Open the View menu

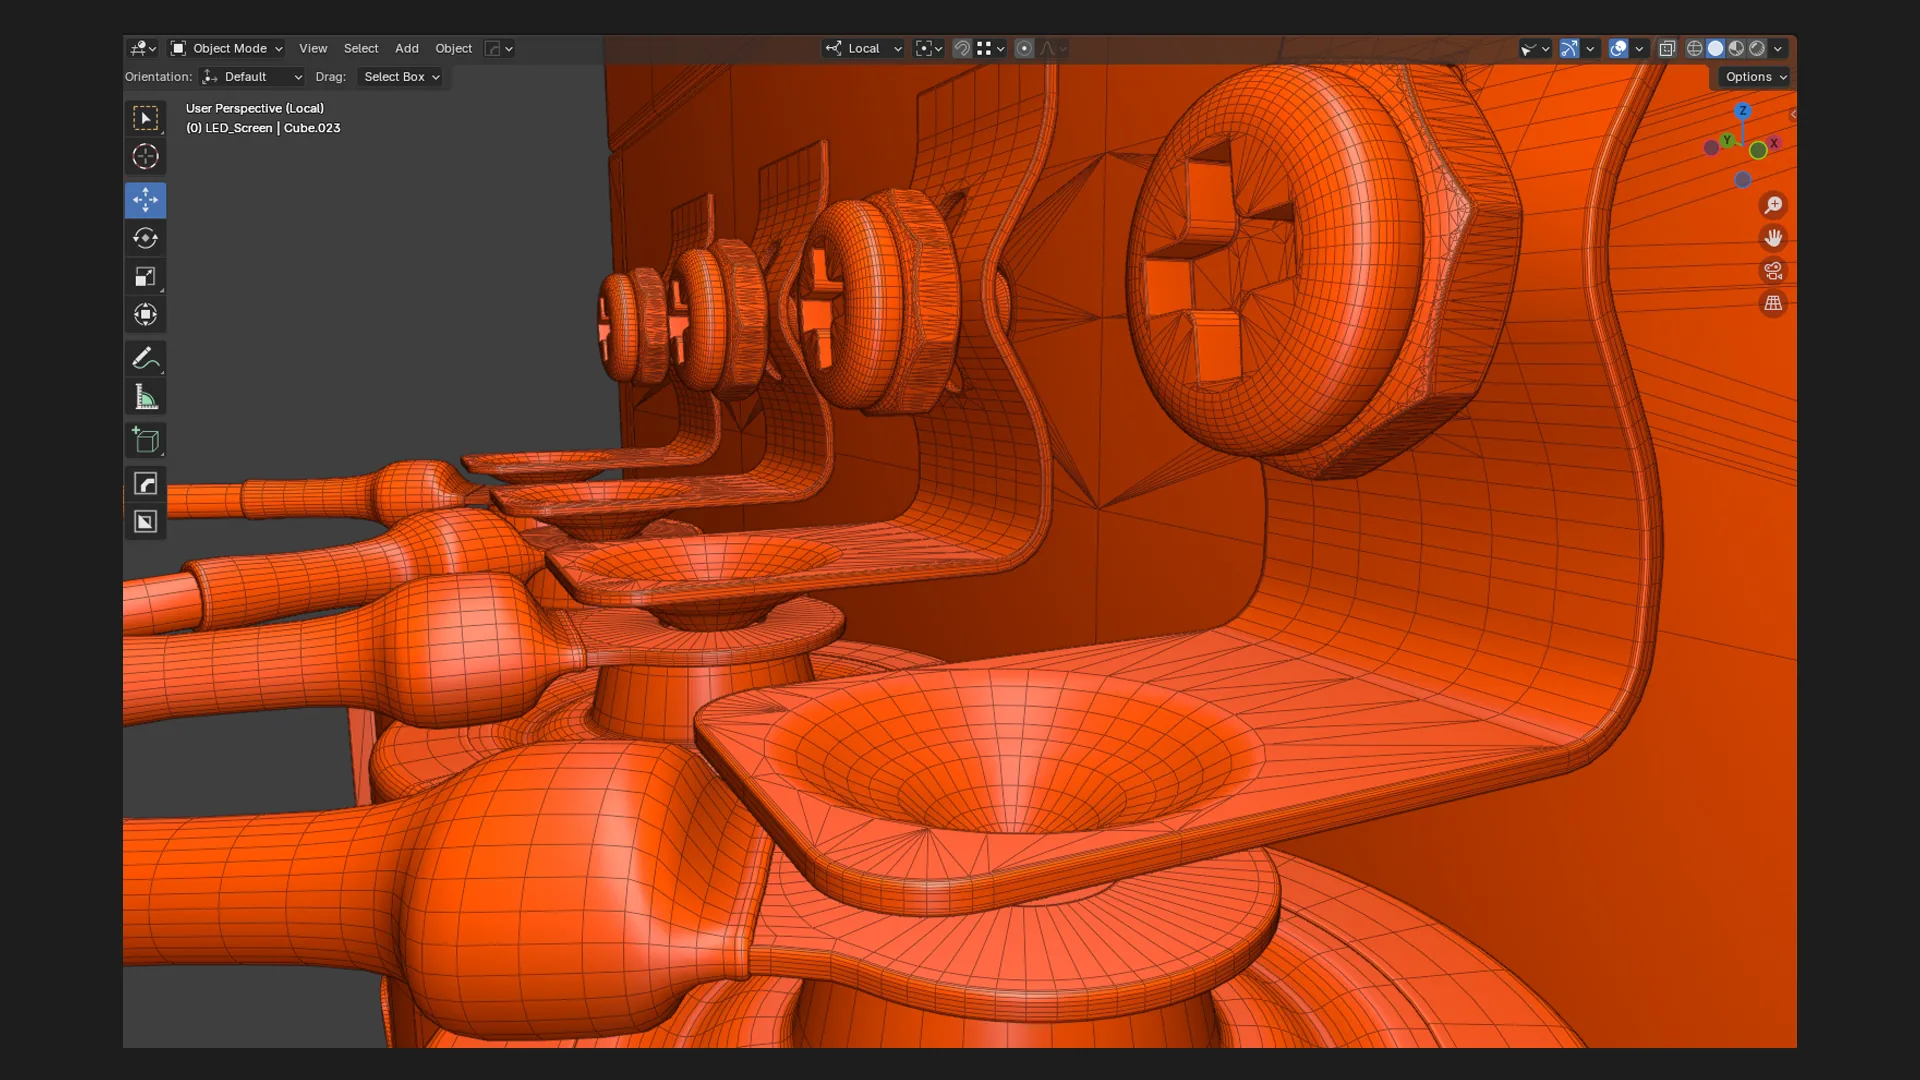pyautogui.click(x=313, y=48)
